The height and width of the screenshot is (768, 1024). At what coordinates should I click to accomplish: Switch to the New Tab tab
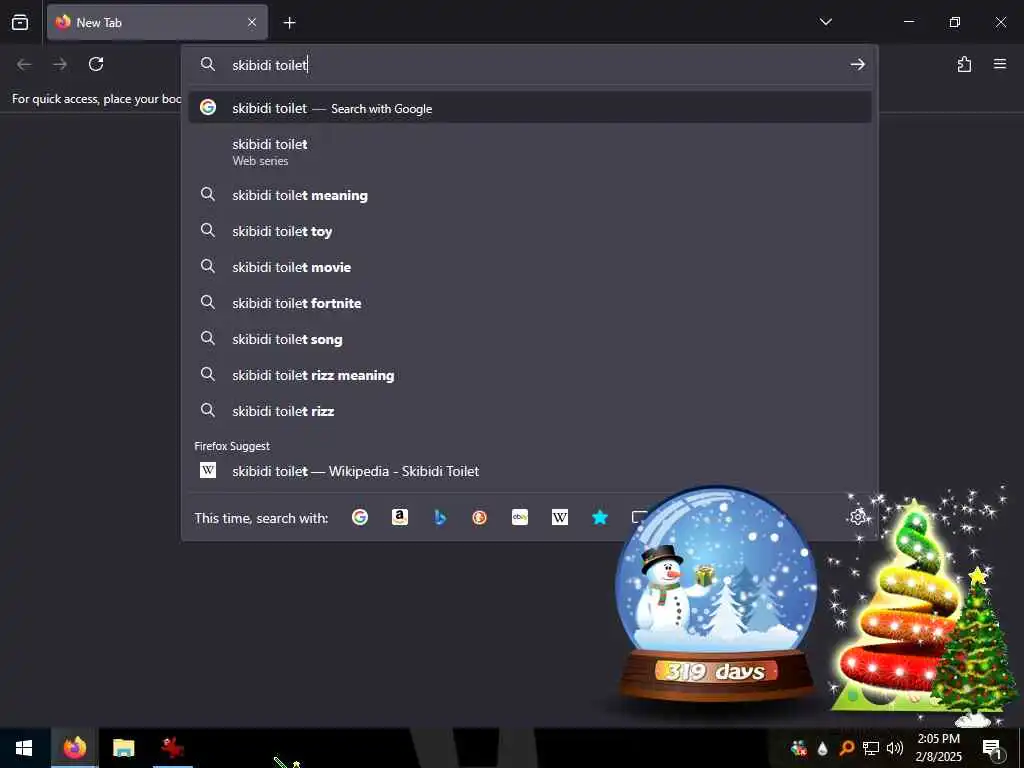click(157, 22)
